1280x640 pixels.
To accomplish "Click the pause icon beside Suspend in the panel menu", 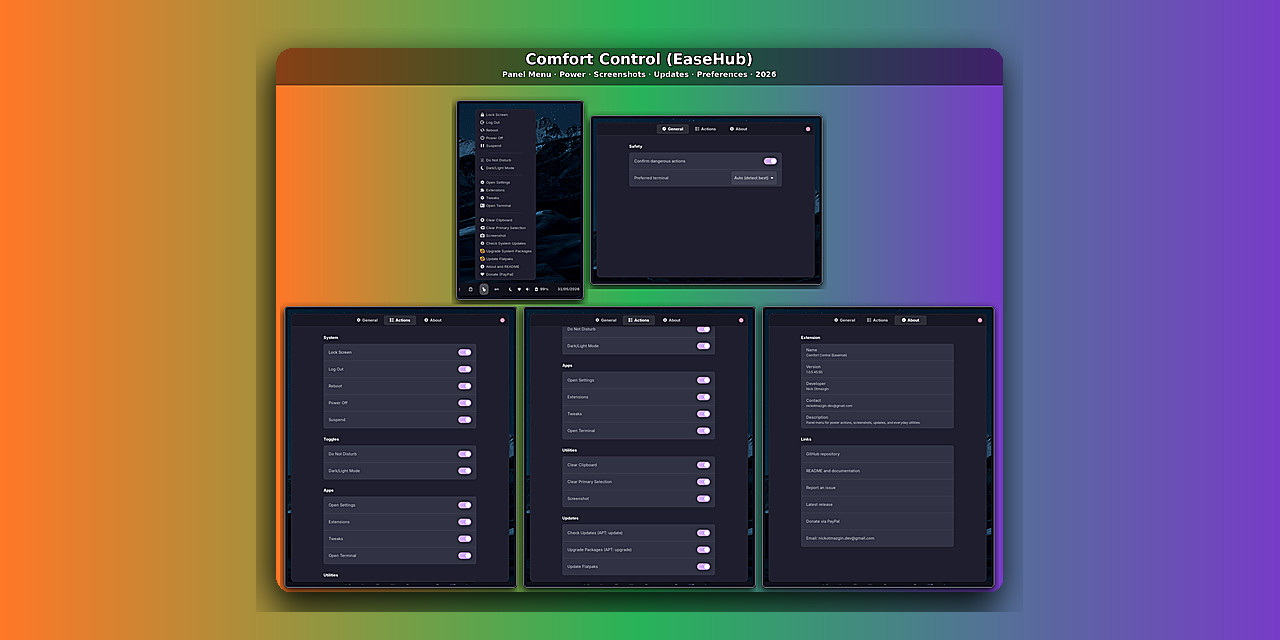I will coord(481,145).
